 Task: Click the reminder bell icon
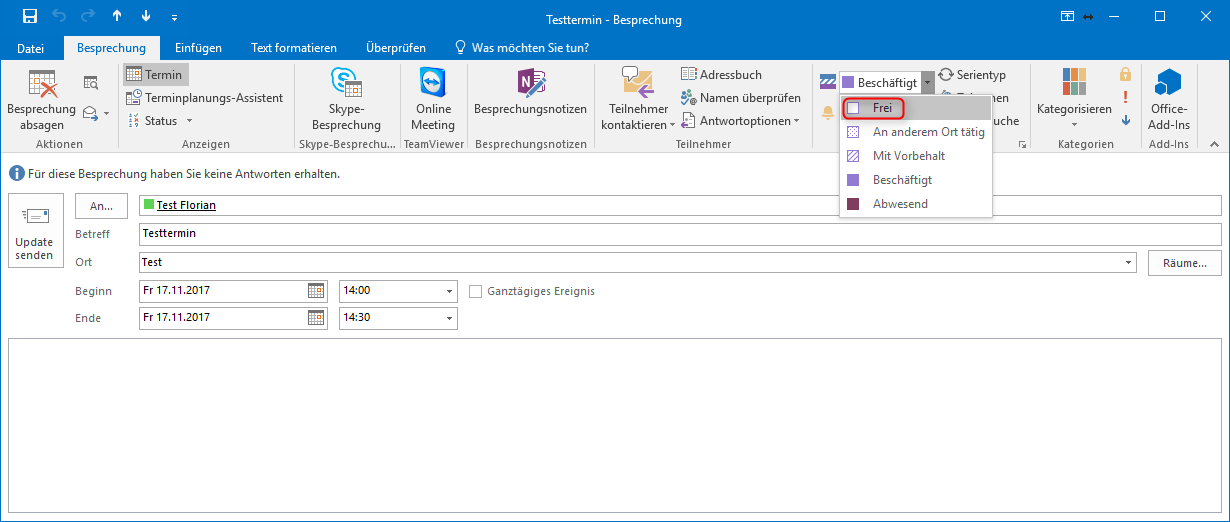point(828,112)
